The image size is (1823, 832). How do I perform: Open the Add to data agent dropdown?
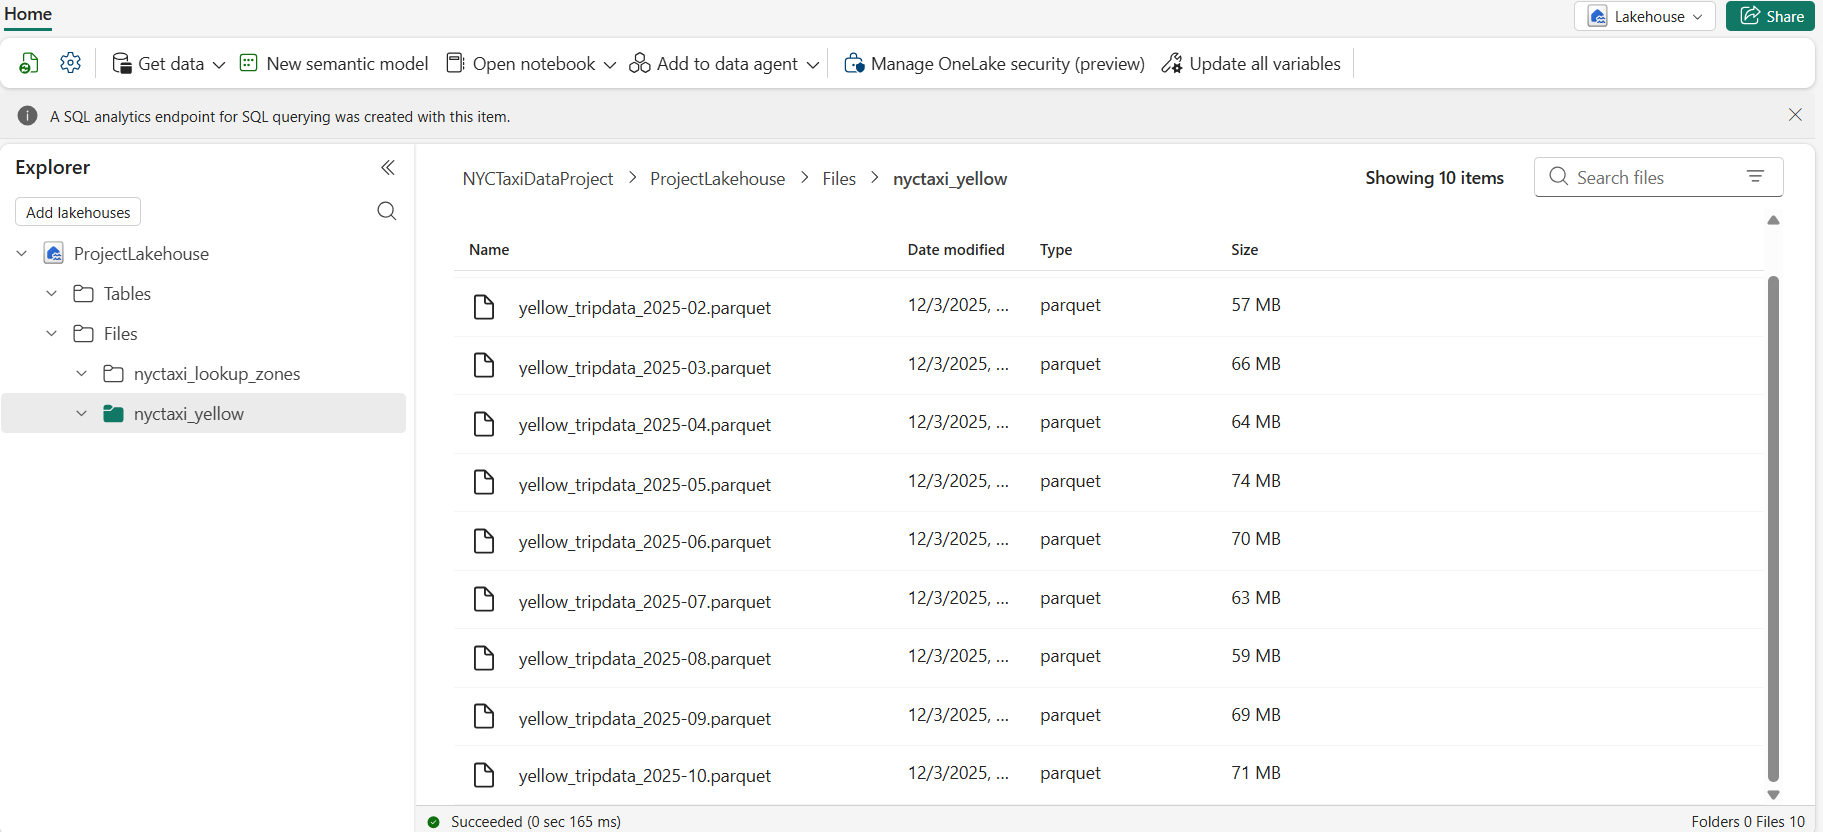[x=812, y=65]
